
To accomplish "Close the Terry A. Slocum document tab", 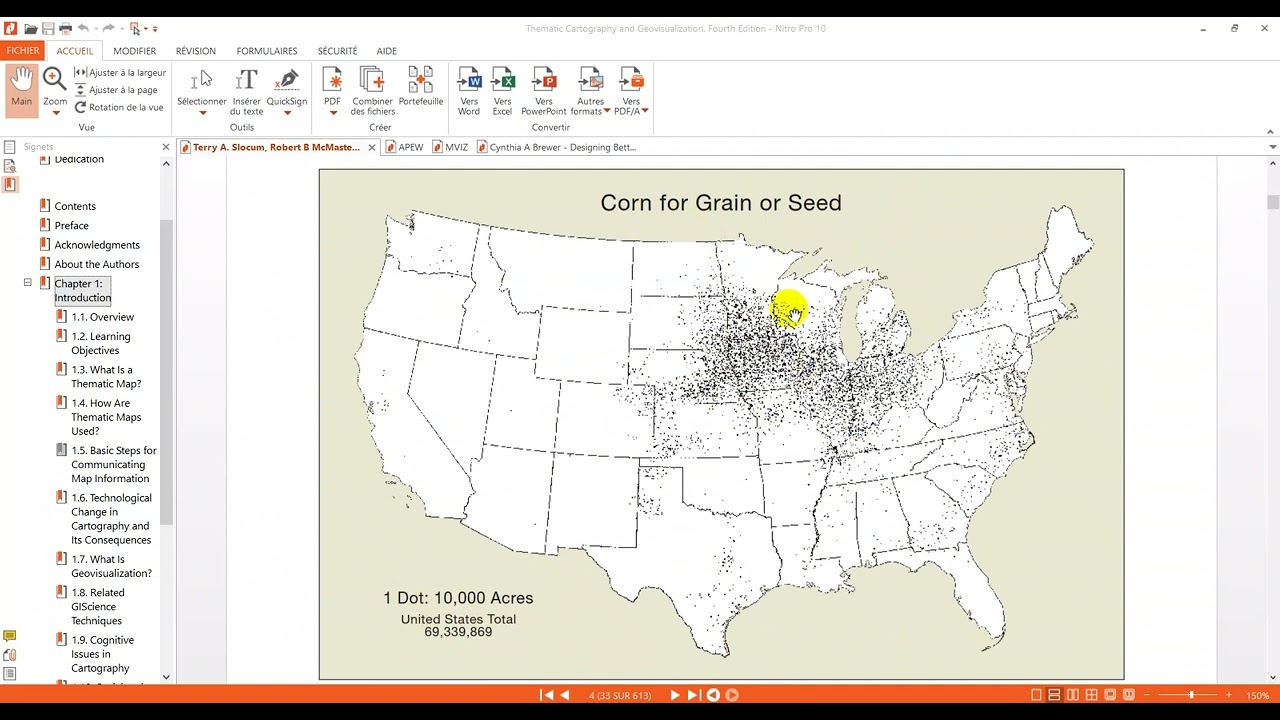I will pos(371,147).
